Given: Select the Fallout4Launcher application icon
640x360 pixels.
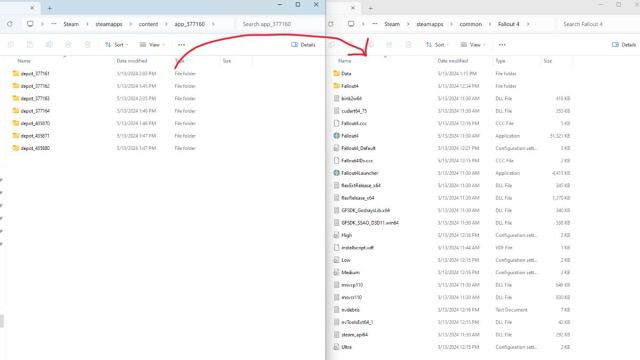Looking at the screenshot, I should [336, 173].
